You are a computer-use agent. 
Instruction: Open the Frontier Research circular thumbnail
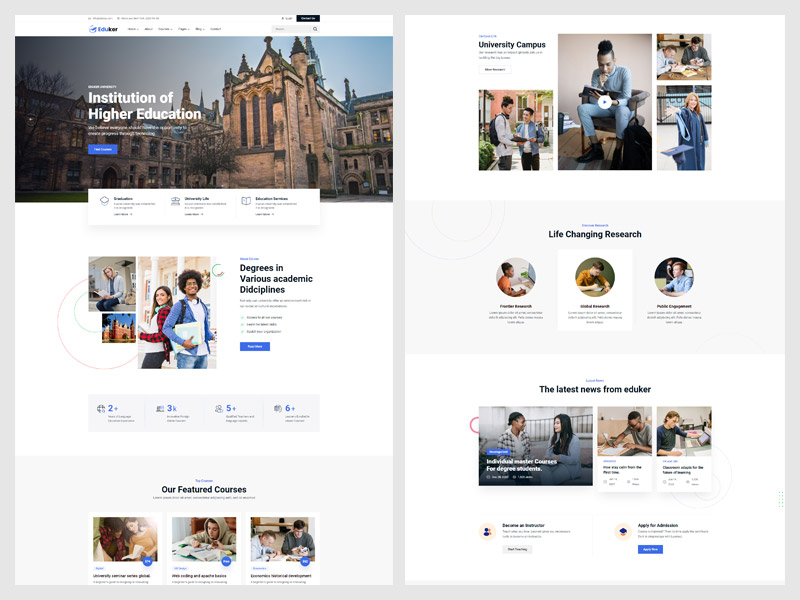click(516, 277)
